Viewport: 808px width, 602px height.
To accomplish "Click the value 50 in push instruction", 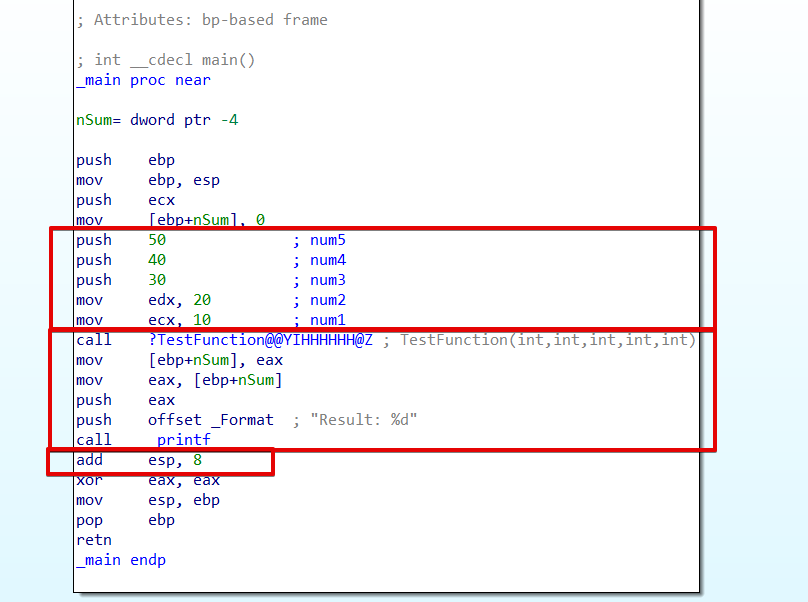I will [x=157, y=240].
